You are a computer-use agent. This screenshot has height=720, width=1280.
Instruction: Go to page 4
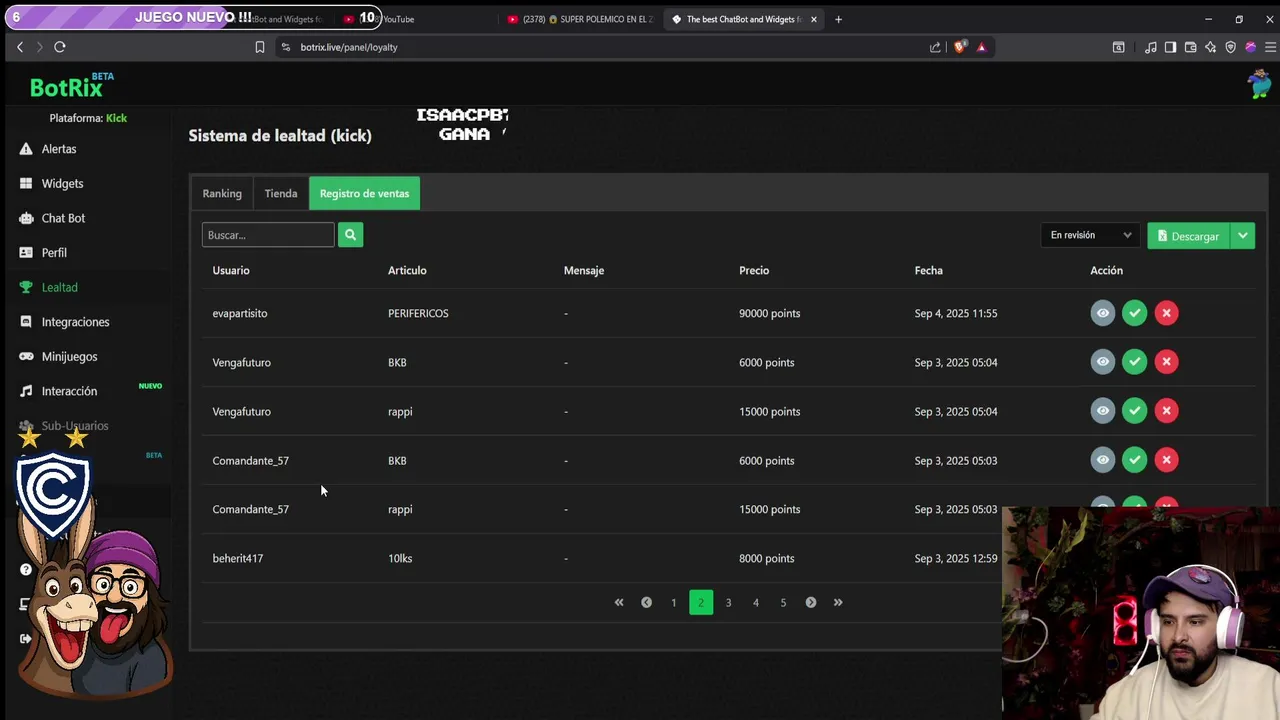coord(756,602)
